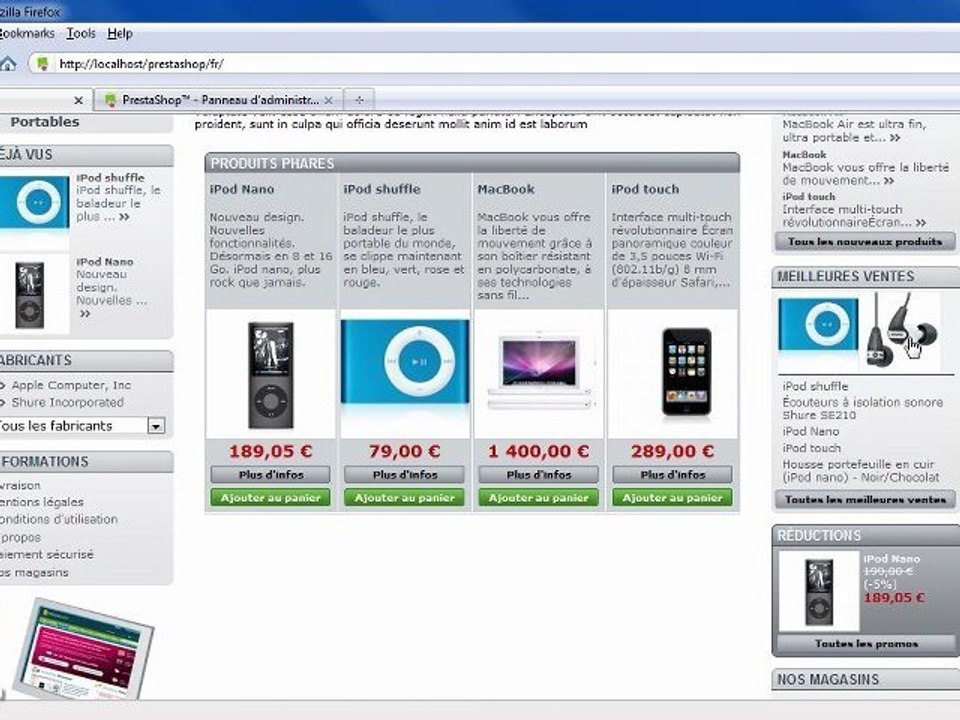Image resolution: width=960 pixels, height=720 pixels.
Task: Open the Bookmarks menu
Action: [x=27, y=33]
